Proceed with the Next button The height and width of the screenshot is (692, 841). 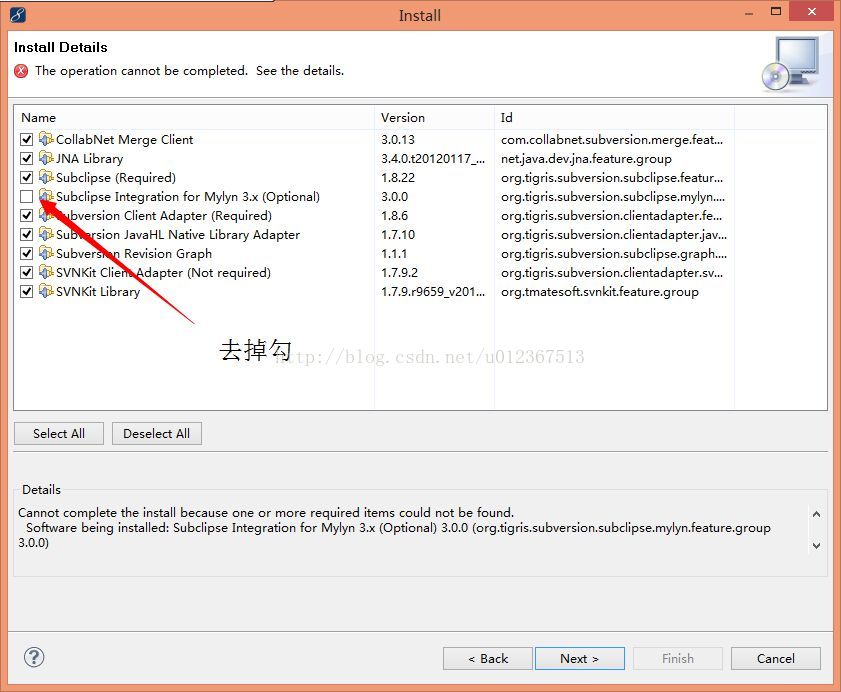pos(580,658)
